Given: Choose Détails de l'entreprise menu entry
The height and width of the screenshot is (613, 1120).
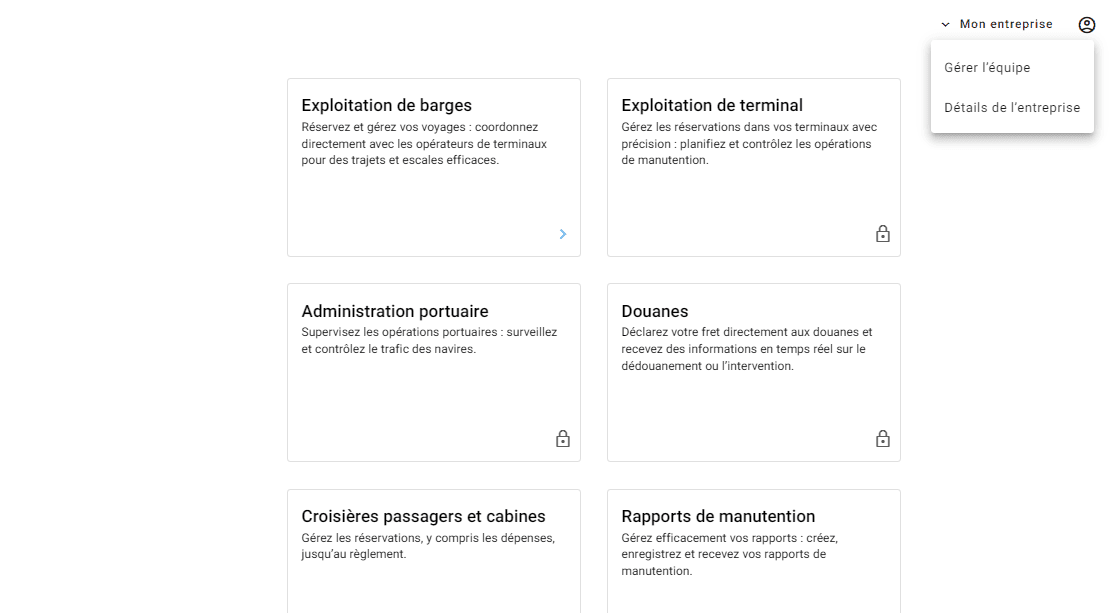Looking at the screenshot, I should coord(1012,107).
